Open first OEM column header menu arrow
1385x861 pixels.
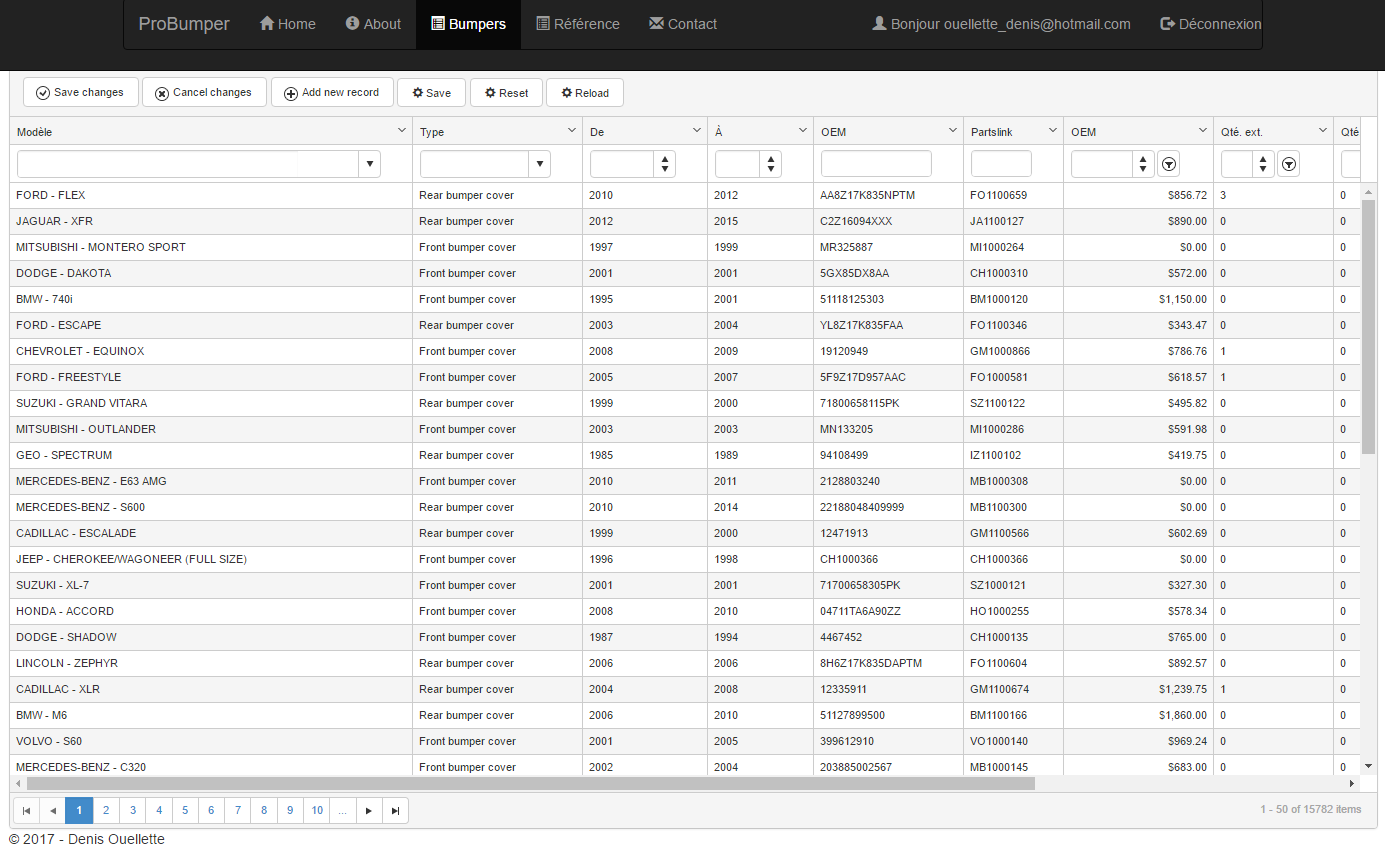pos(952,131)
